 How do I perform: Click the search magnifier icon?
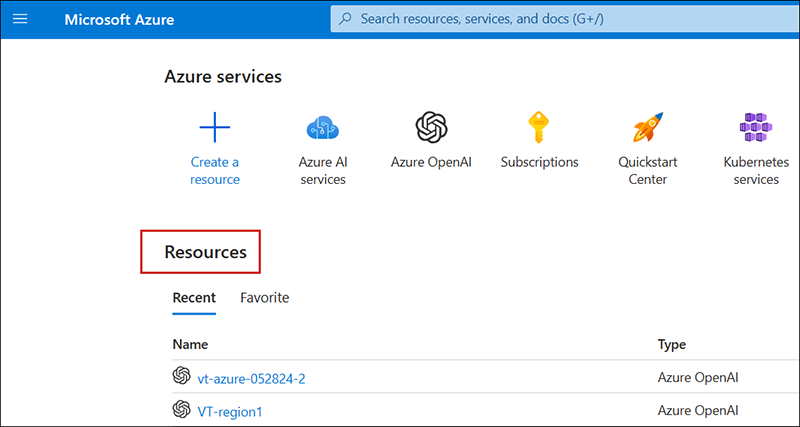pyautogui.click(x=346, y=19)
